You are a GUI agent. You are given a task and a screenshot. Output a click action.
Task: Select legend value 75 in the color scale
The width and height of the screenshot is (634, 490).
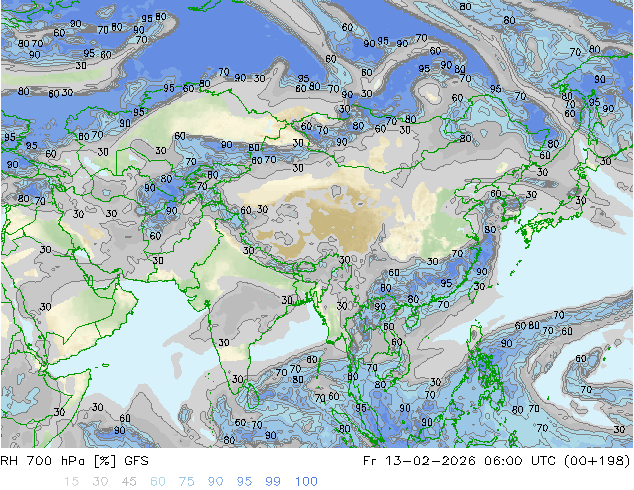[186, 482]
